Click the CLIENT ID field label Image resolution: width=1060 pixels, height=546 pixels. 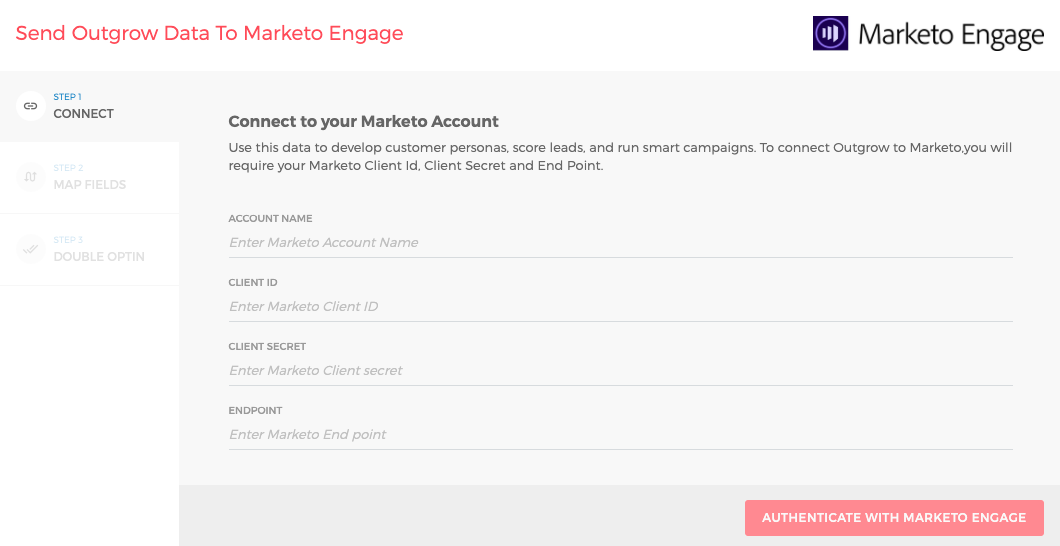coord(253,283)
